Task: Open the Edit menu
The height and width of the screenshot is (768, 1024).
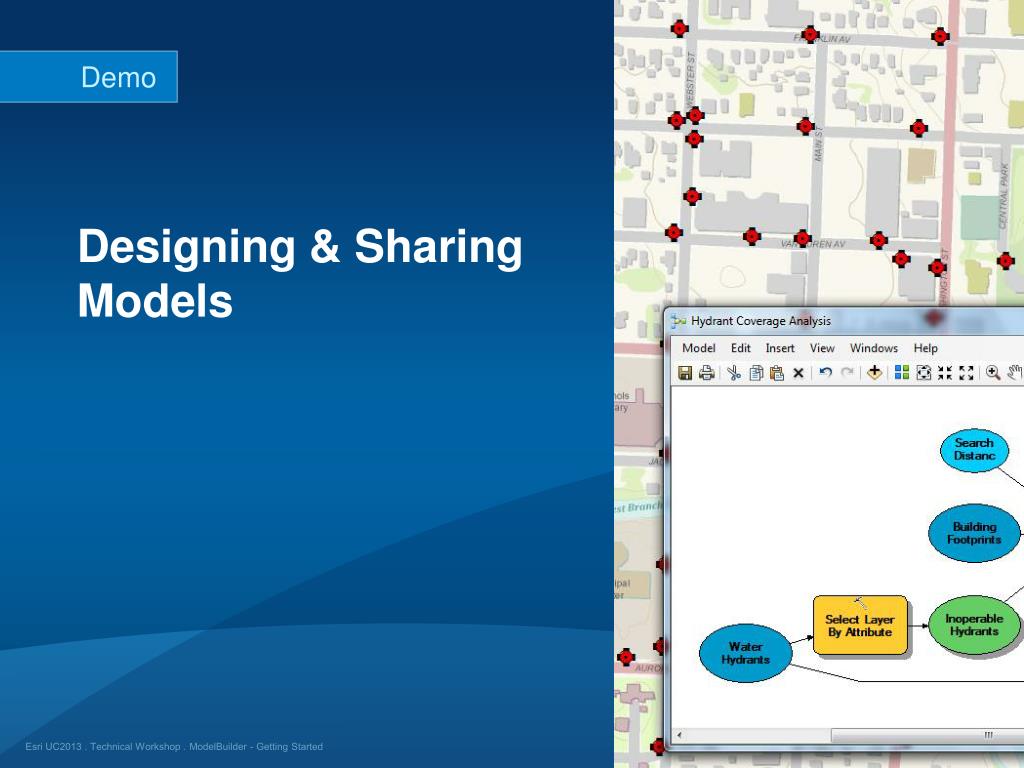Action: click(x=741, y=348)
